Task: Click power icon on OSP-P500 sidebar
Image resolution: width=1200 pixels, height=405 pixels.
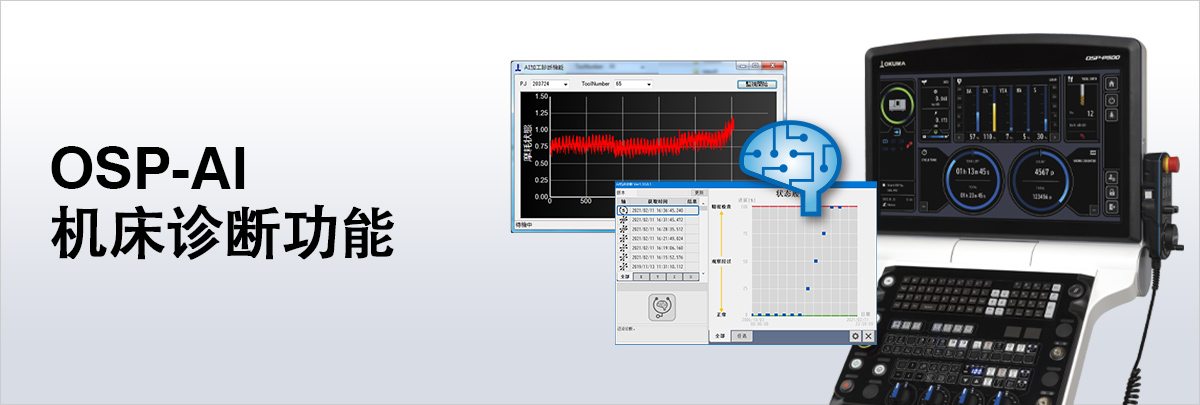Action: 1111,100
